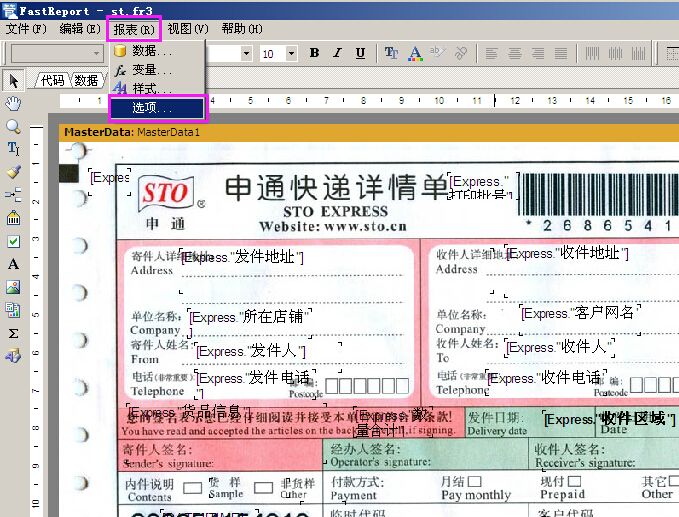
Task: Switch to the 代码 tab
Action: click(x=52, y=80)
